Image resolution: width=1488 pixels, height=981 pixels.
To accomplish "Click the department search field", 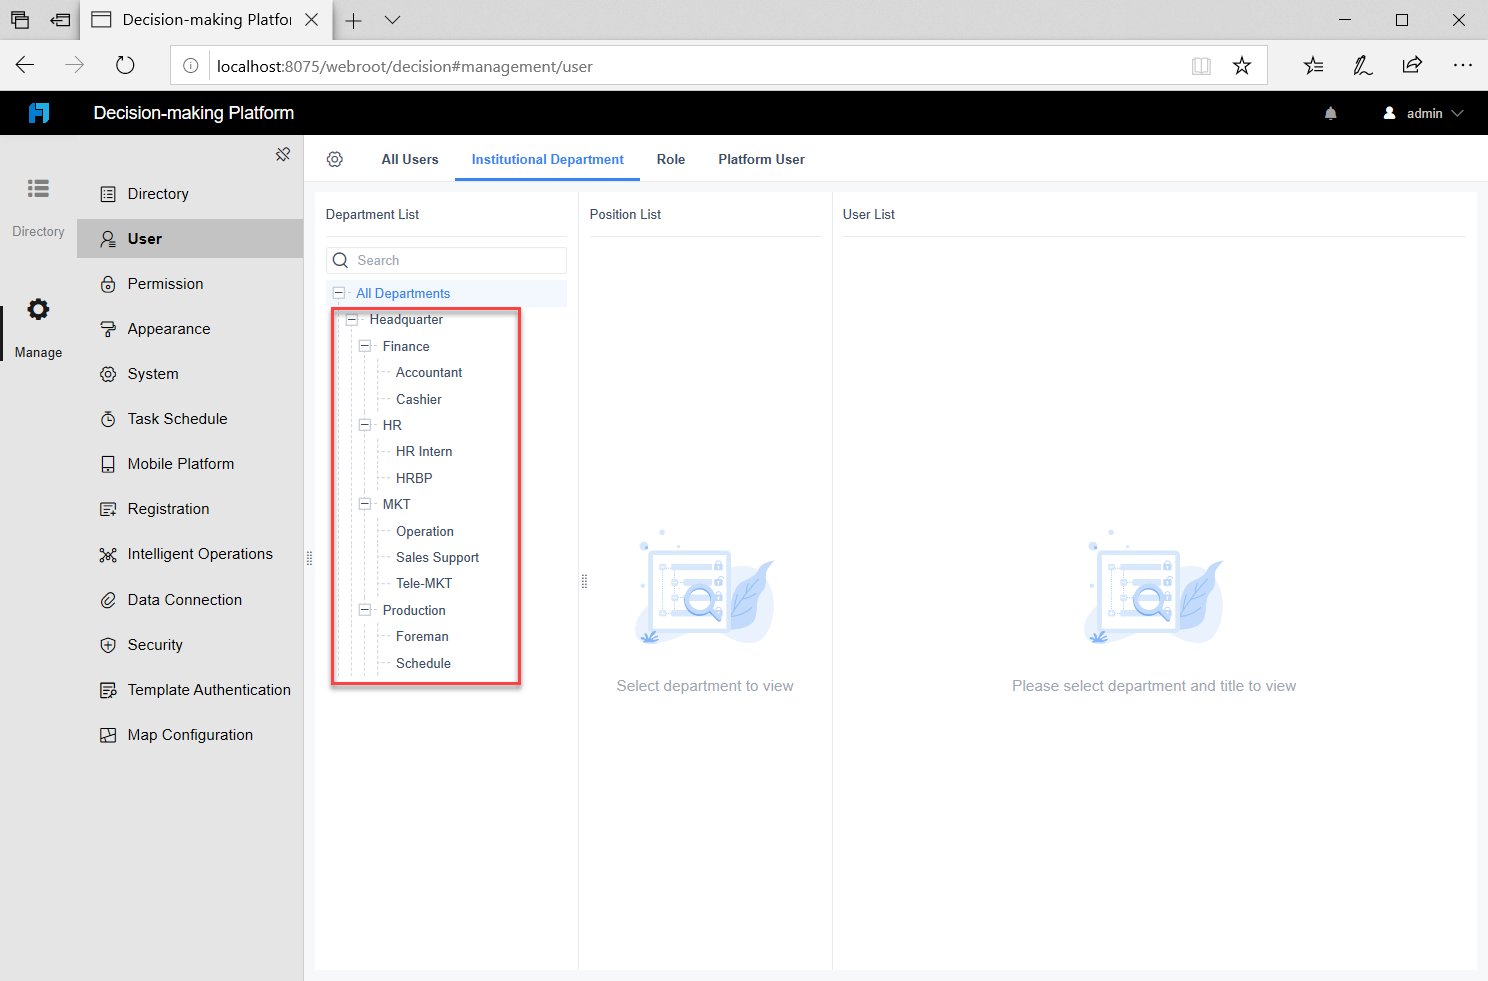I will 445,260.
